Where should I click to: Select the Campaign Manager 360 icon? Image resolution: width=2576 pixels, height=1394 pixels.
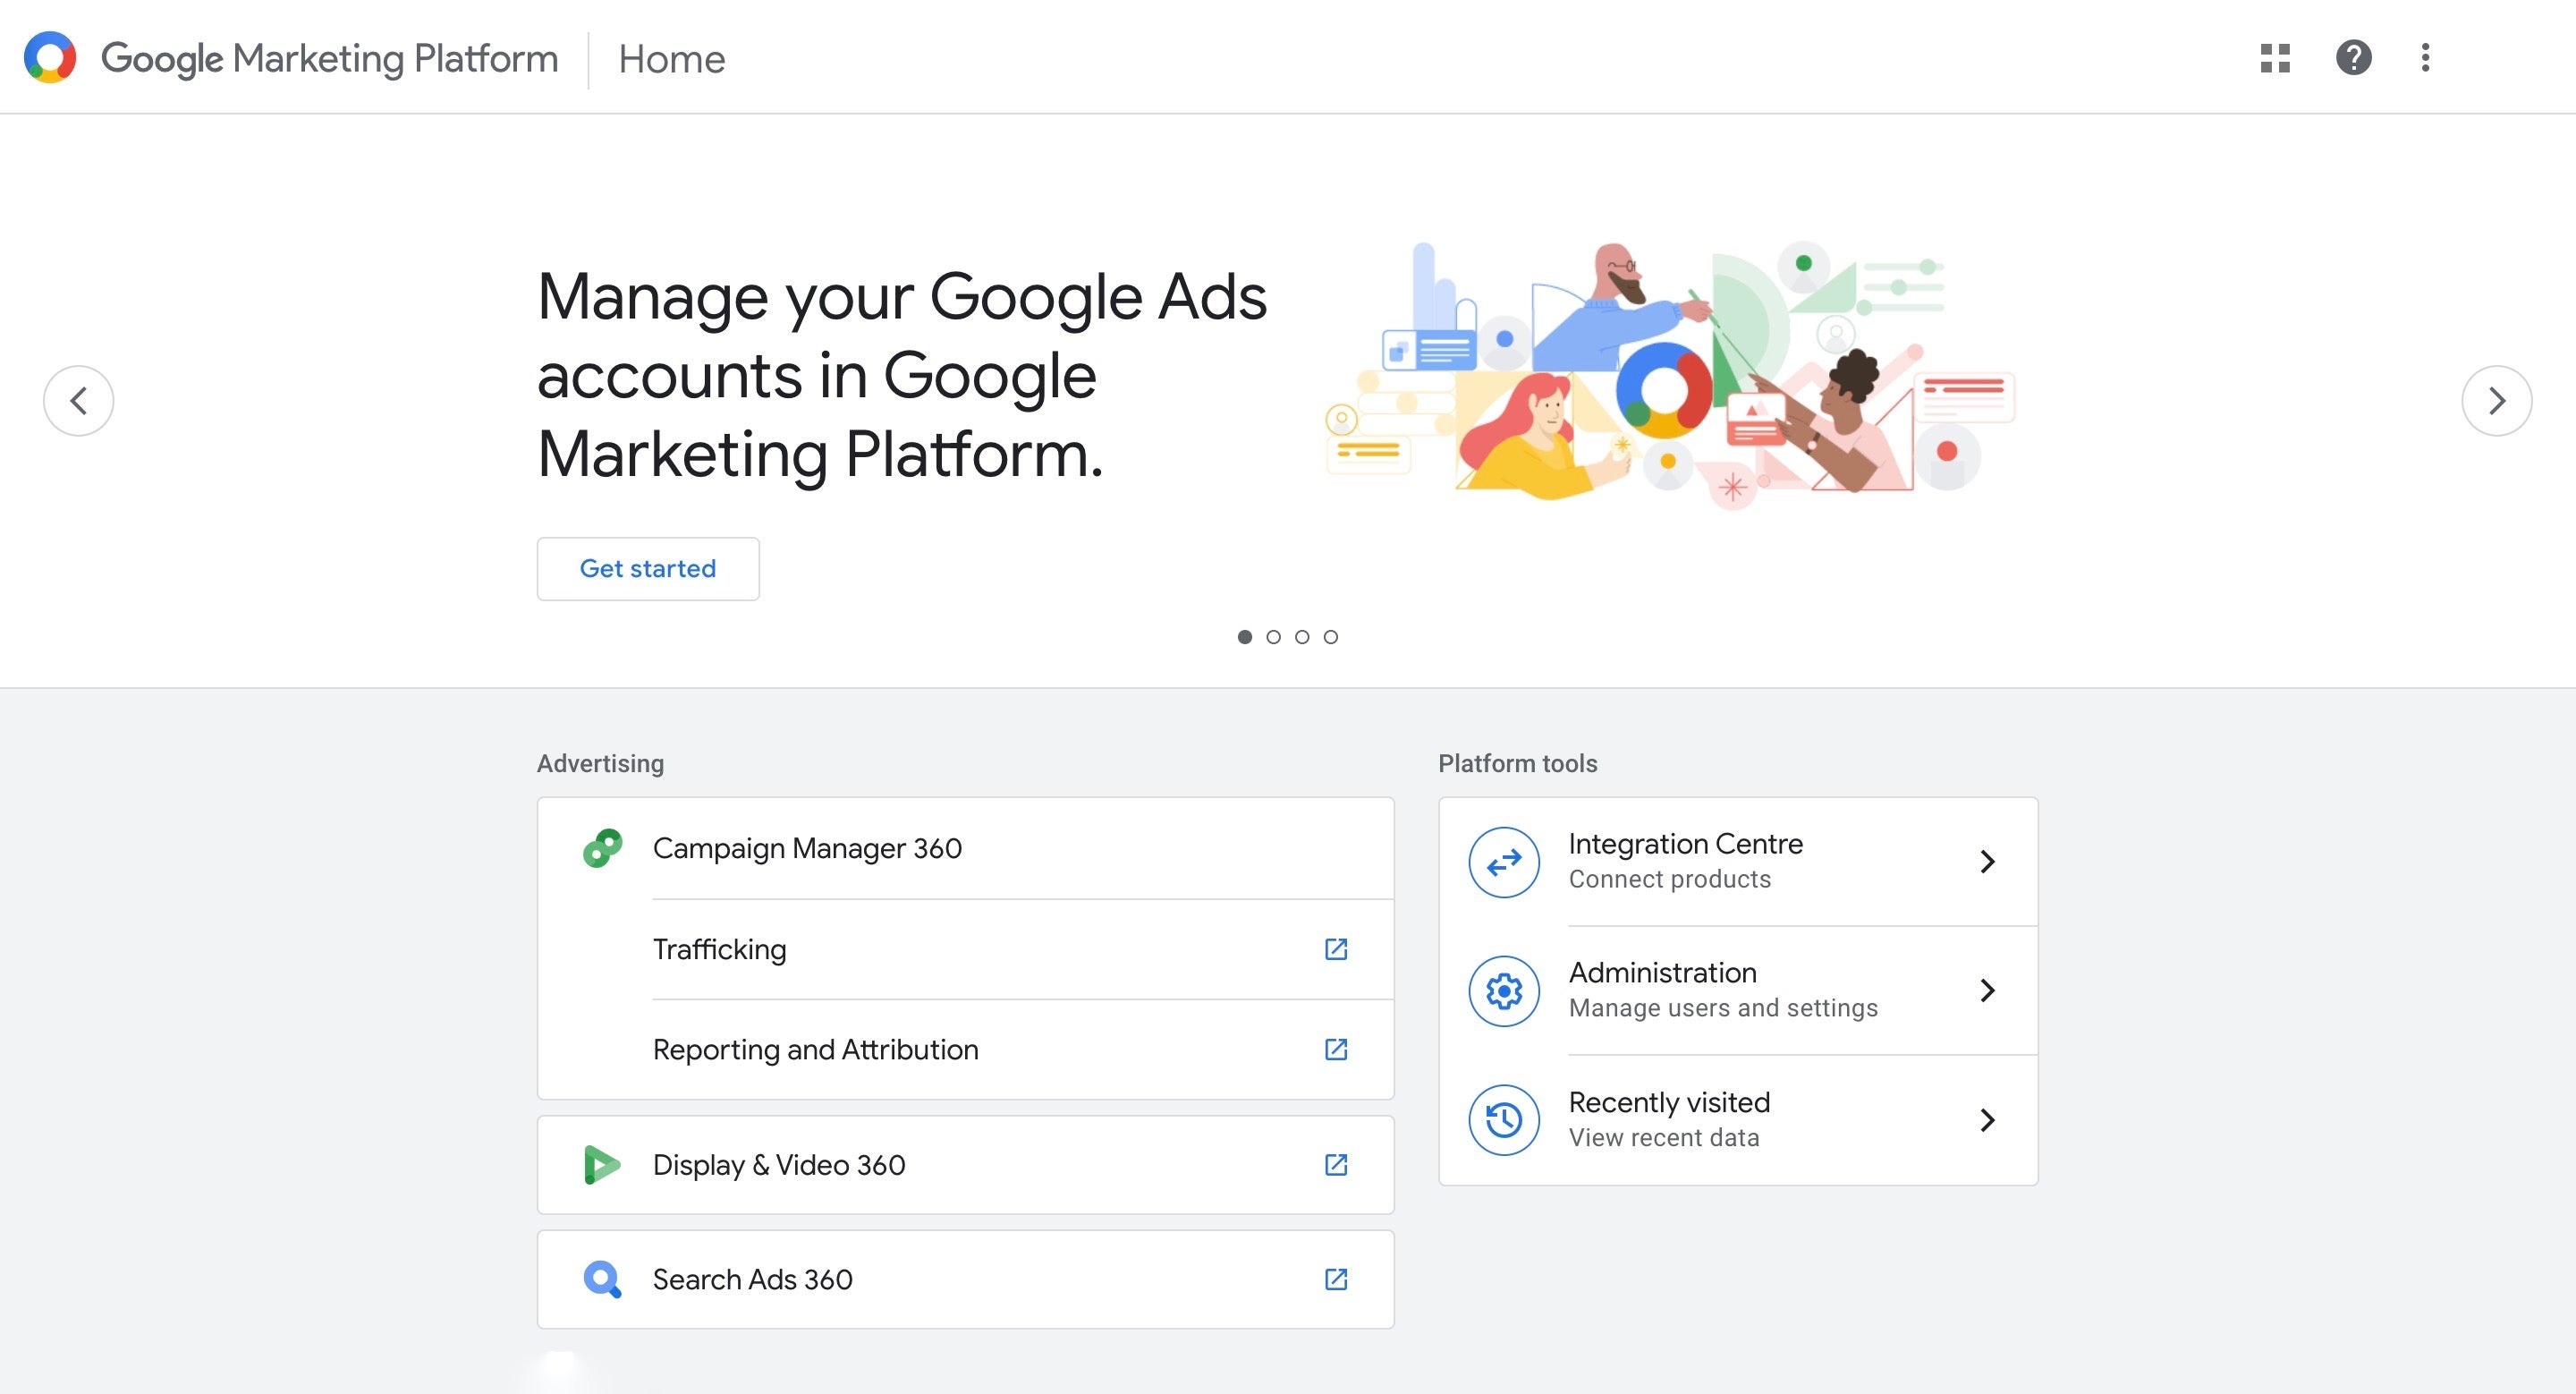click(600, 848)
